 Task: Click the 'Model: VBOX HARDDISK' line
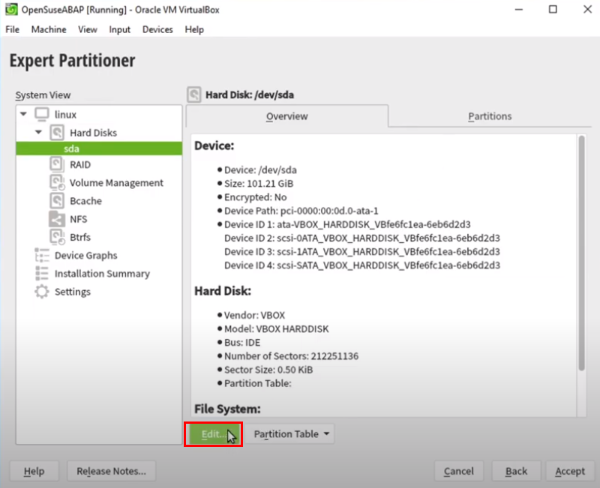coord(276,329)
